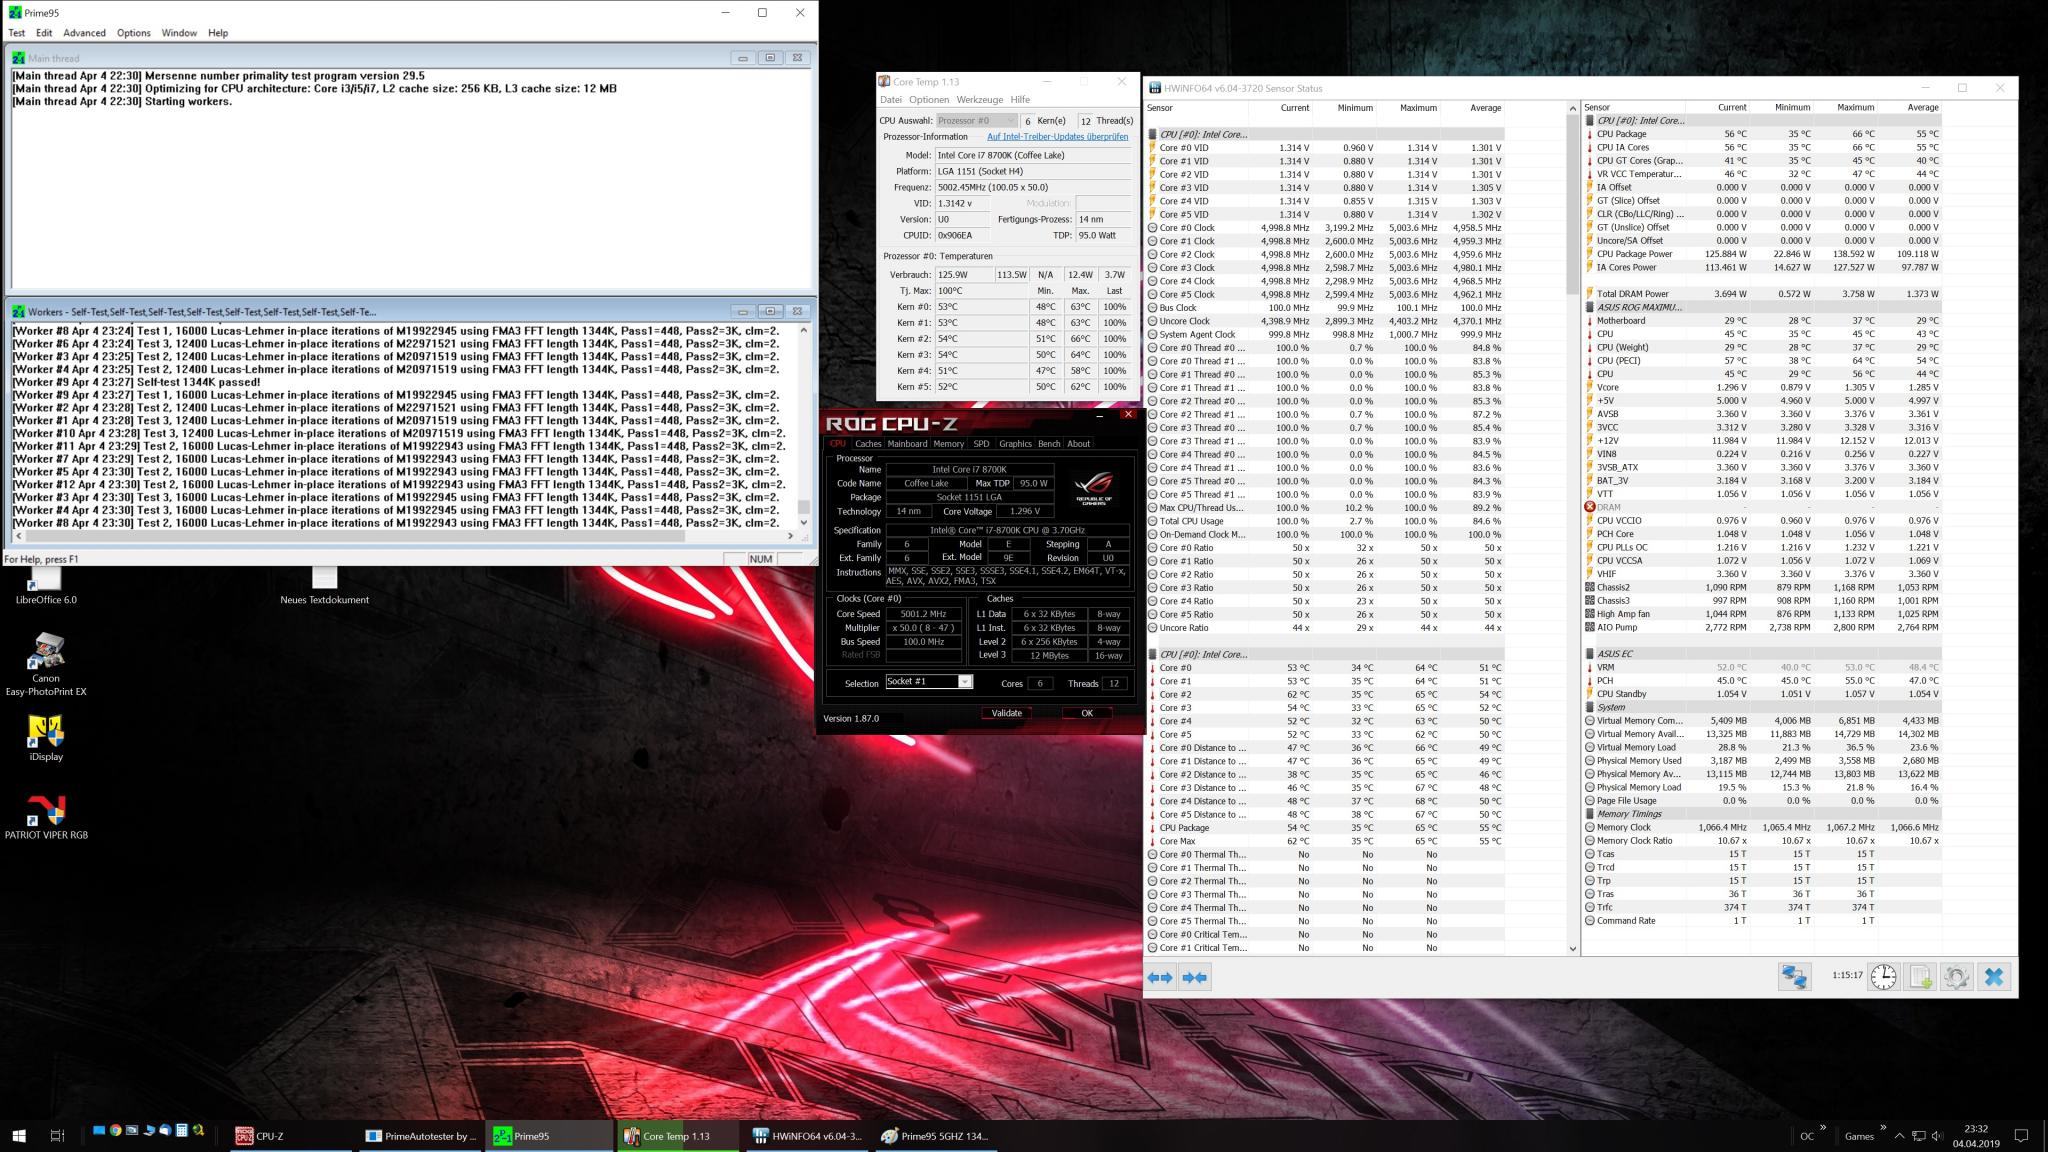This screenshot has height=1152, width=2048.
Task: Open PATRIOT VIPER RGB shortcut
Action: (x=46, y=817)
